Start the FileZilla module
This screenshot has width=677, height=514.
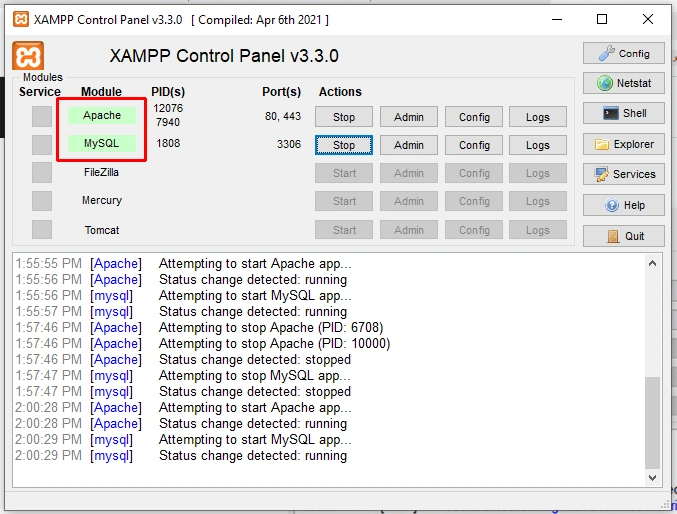344,173
